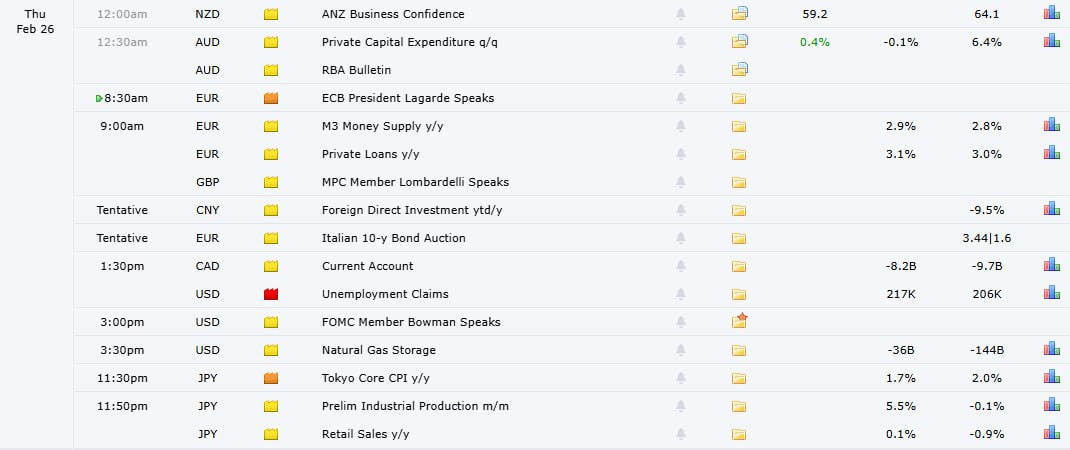Click the Italian 10-y Bond Auction event

pos(393,238)
